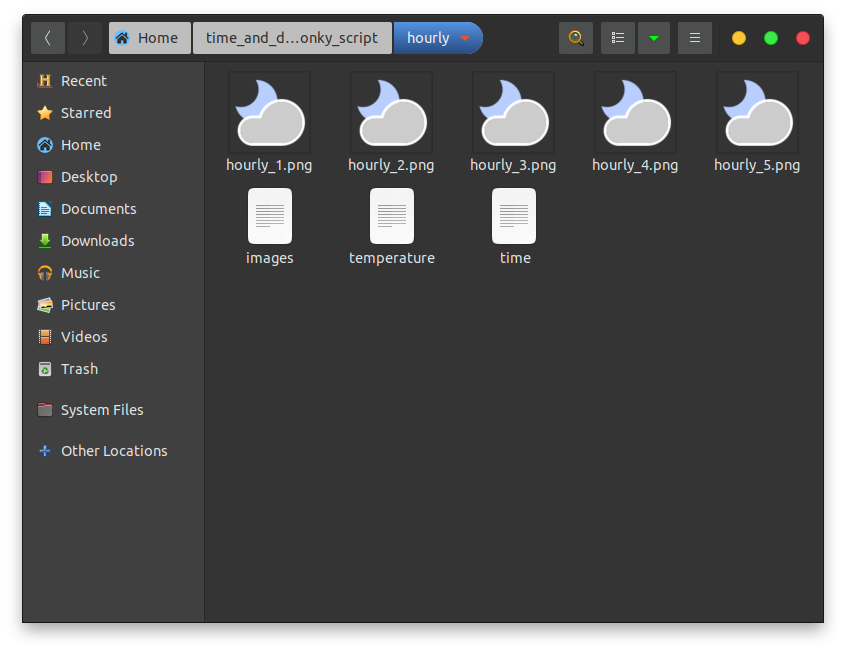This screenshot has height=653, width=846.
Task: Open Other Locations in the sidebar
Action: [x=113, y=451]
